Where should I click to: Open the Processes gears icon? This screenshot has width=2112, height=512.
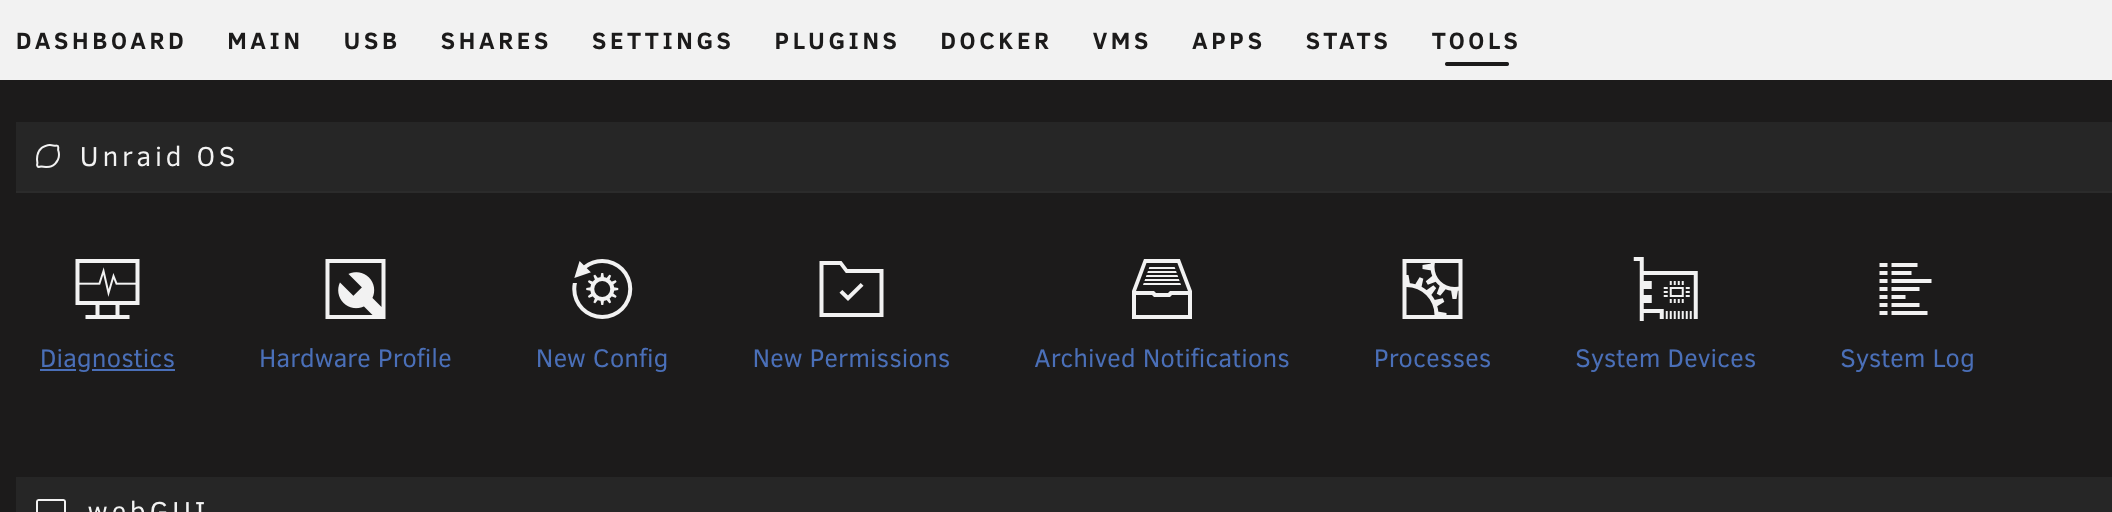point(1432,289)
